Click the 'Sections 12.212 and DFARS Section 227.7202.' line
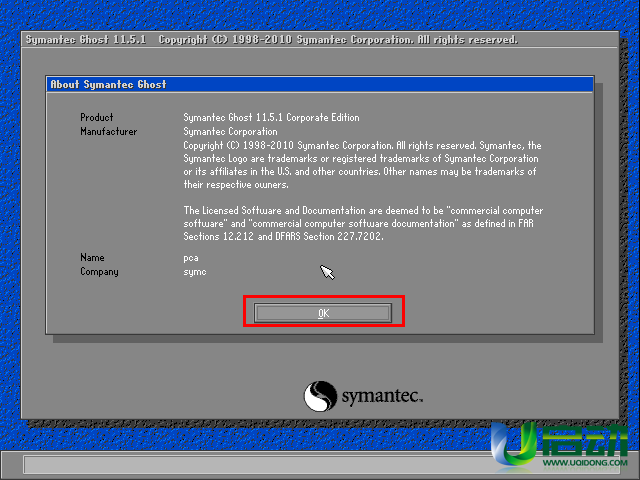This screenshot has height=480, width=640. tap(283, 236)
